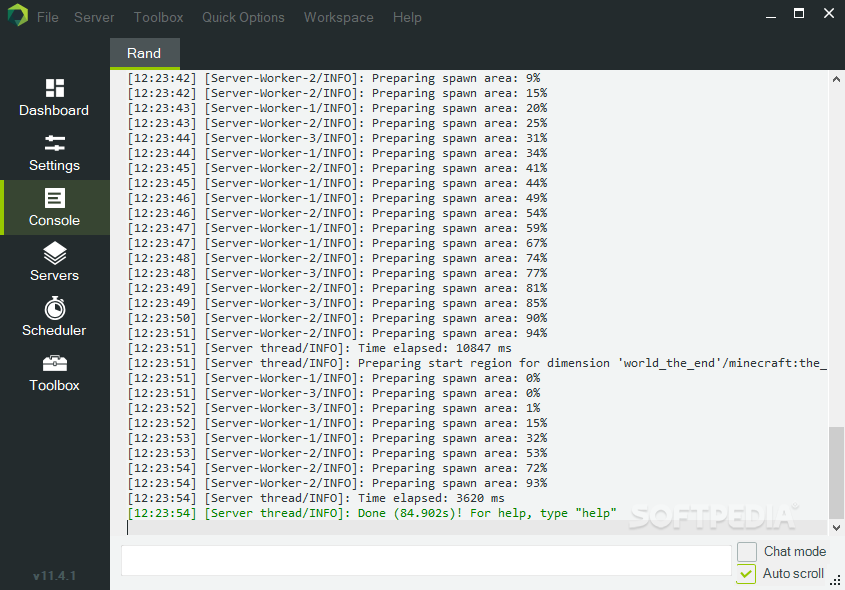Viewport: 845px width, 590px height.
Task: Open the Workspace menu
Action: [338, 17]
